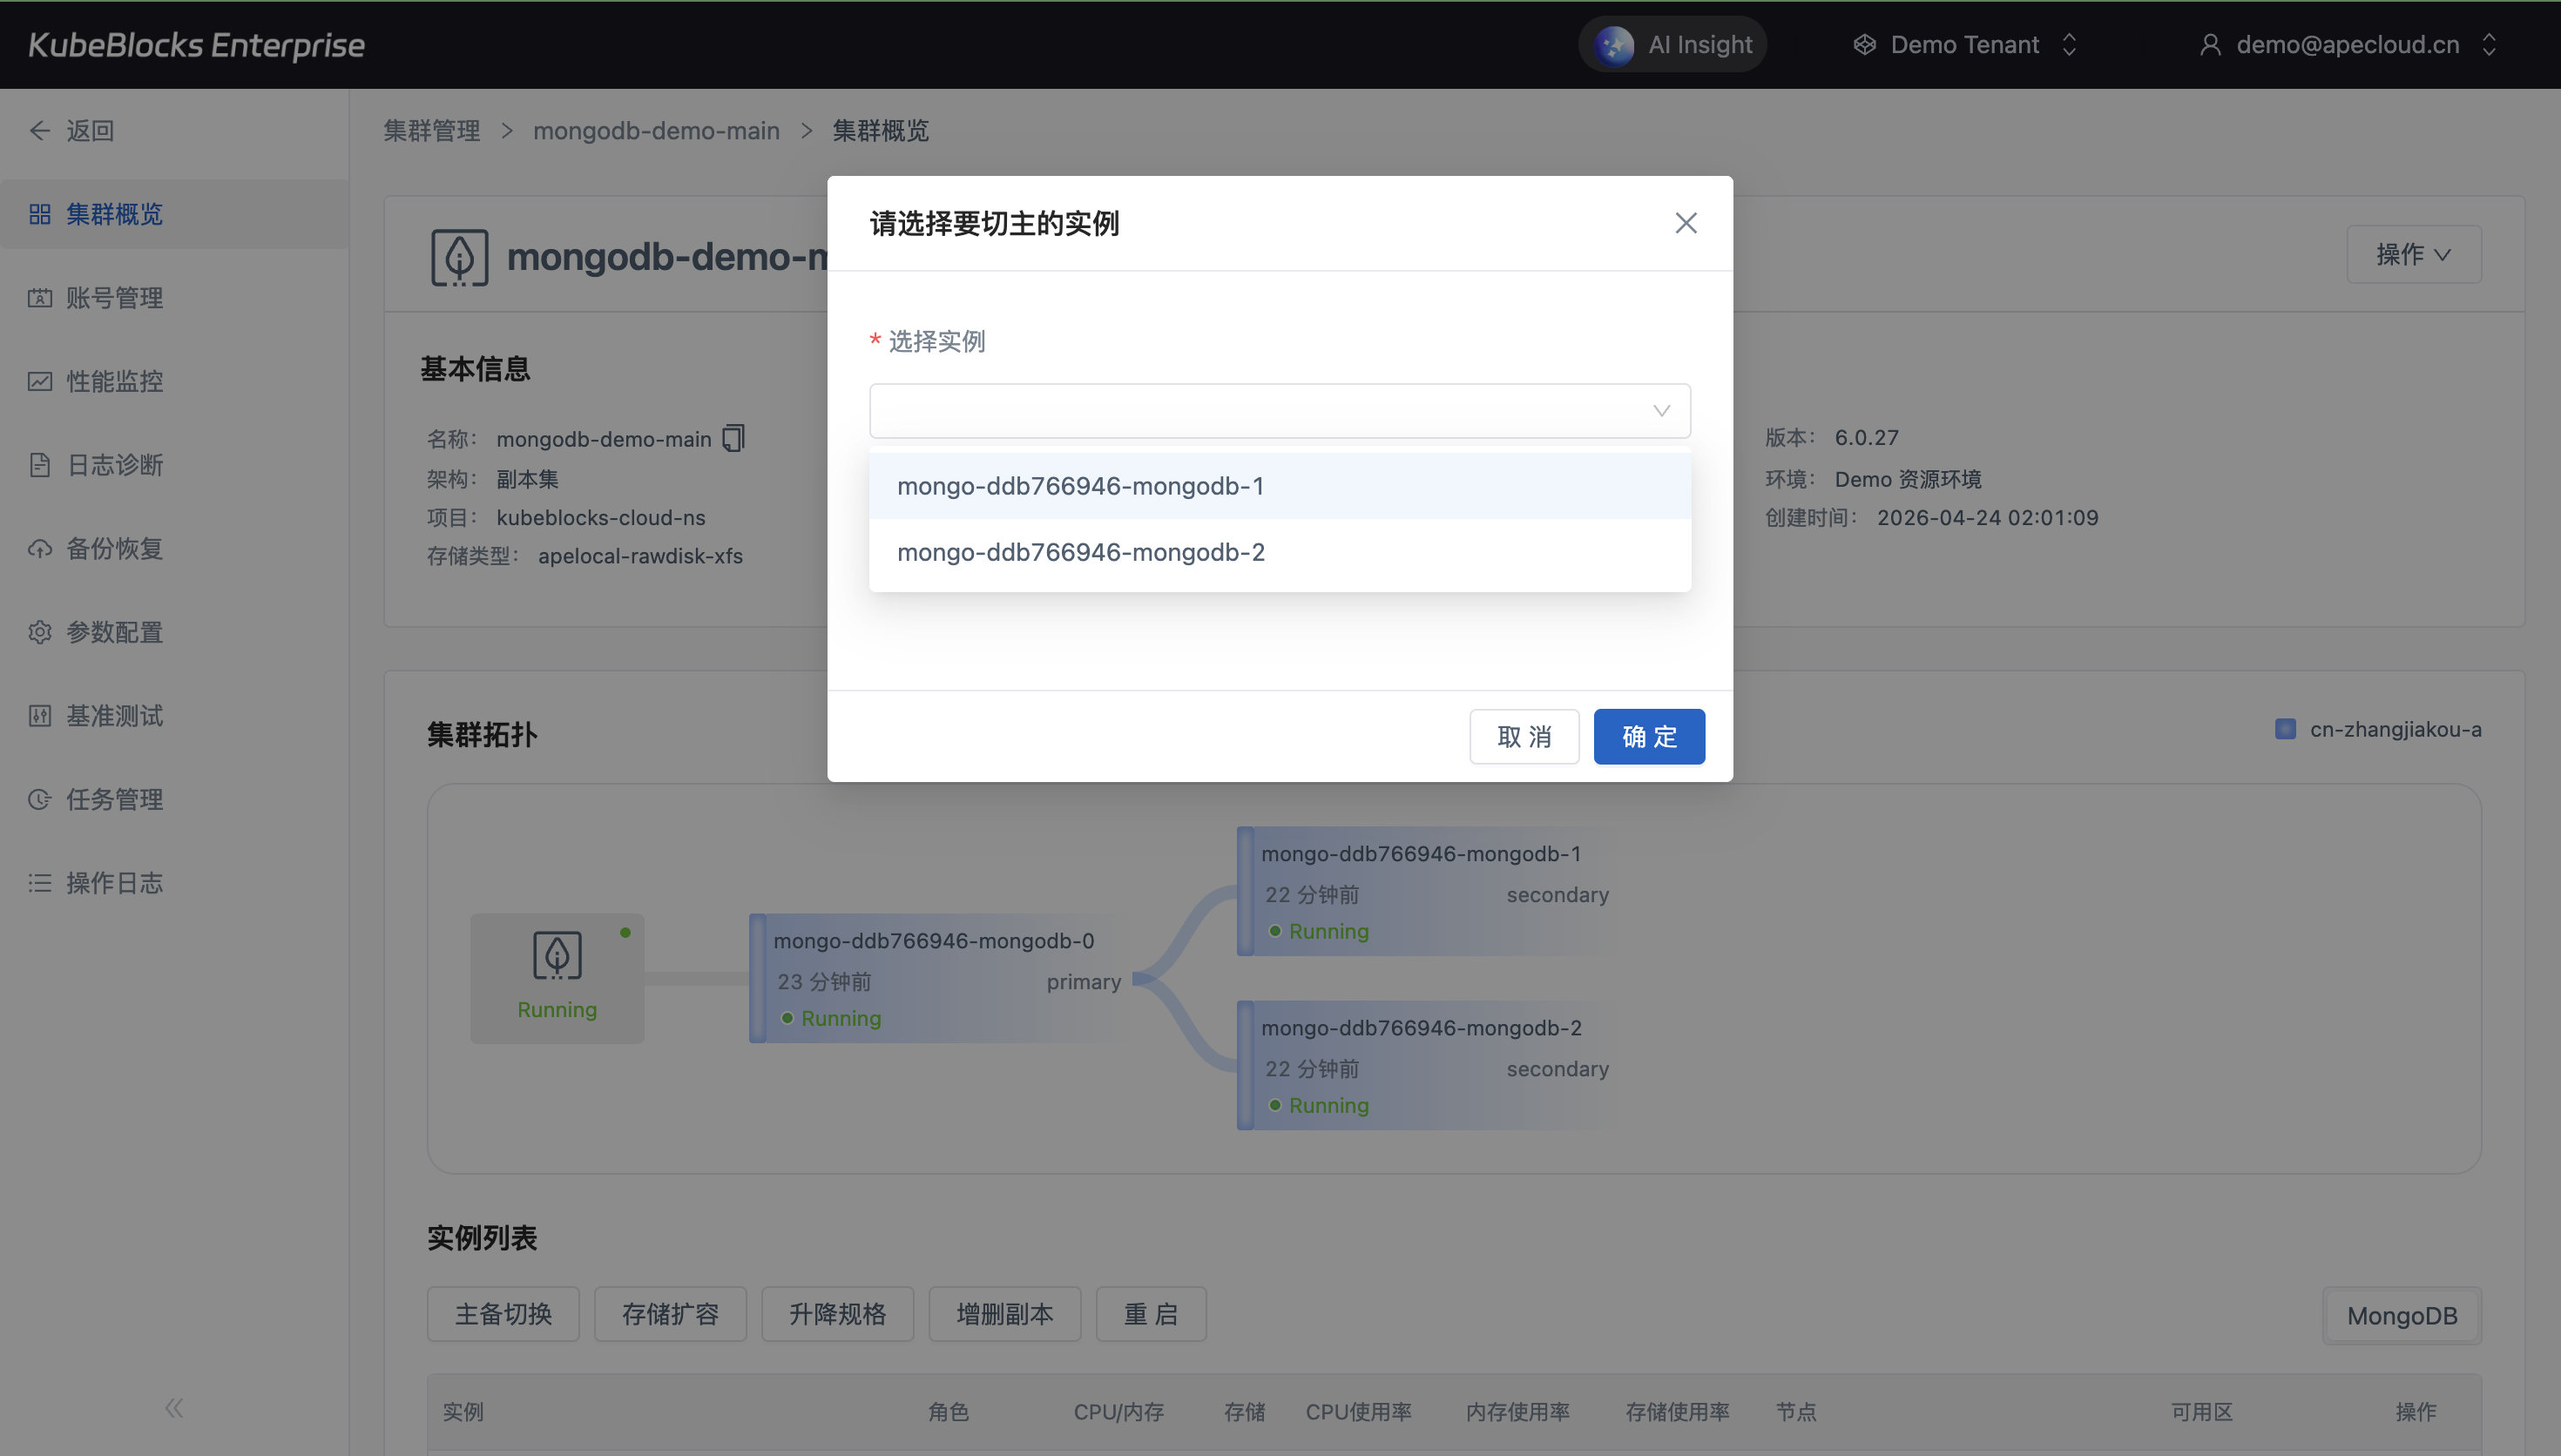Click the AI Insight icon
Image resolution: width=2561 pixels, height=1456 pixels.
(1614, 45)
